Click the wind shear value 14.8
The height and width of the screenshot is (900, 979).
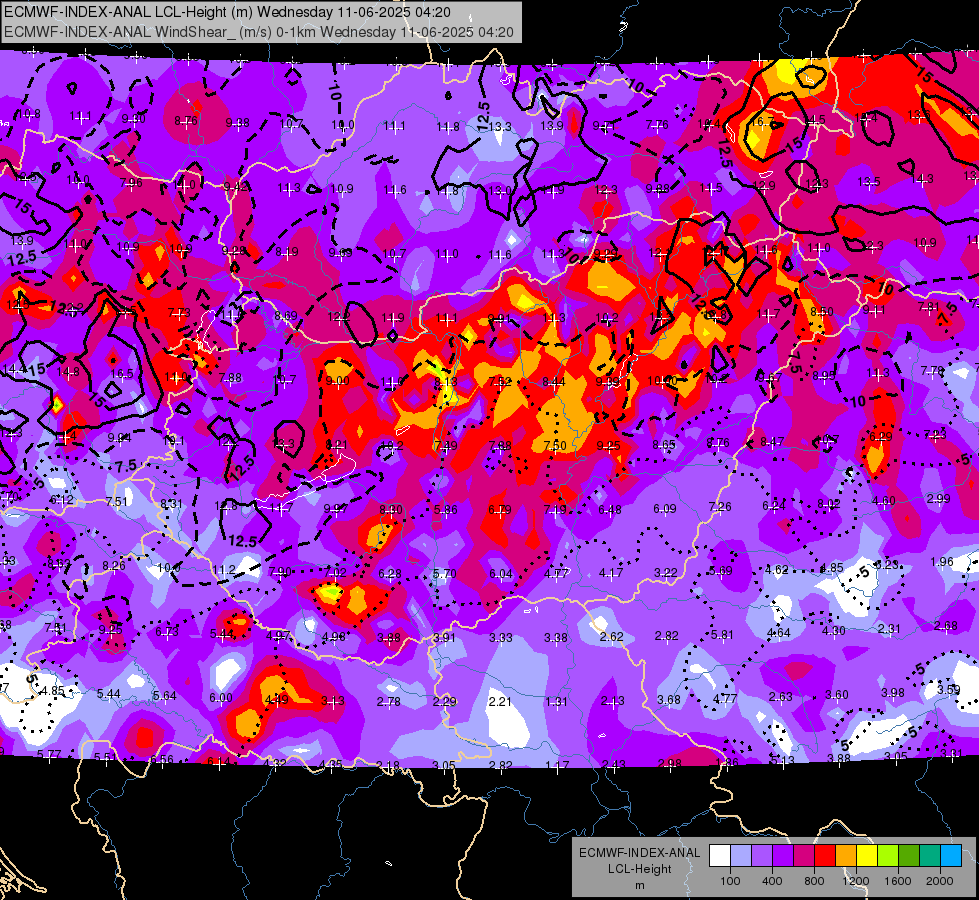click(68, 372)
